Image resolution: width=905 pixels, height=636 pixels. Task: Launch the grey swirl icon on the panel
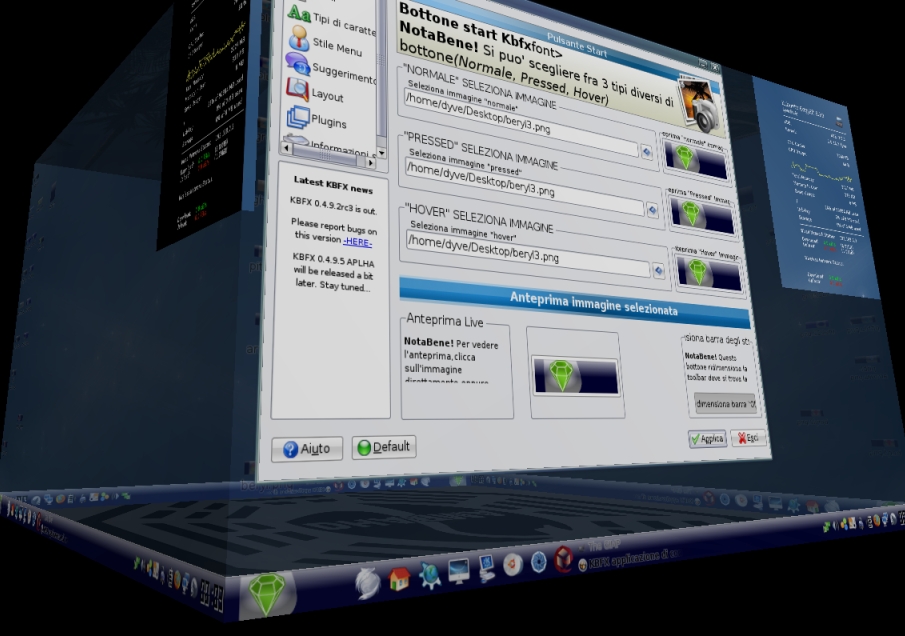[x=367, y=582]
